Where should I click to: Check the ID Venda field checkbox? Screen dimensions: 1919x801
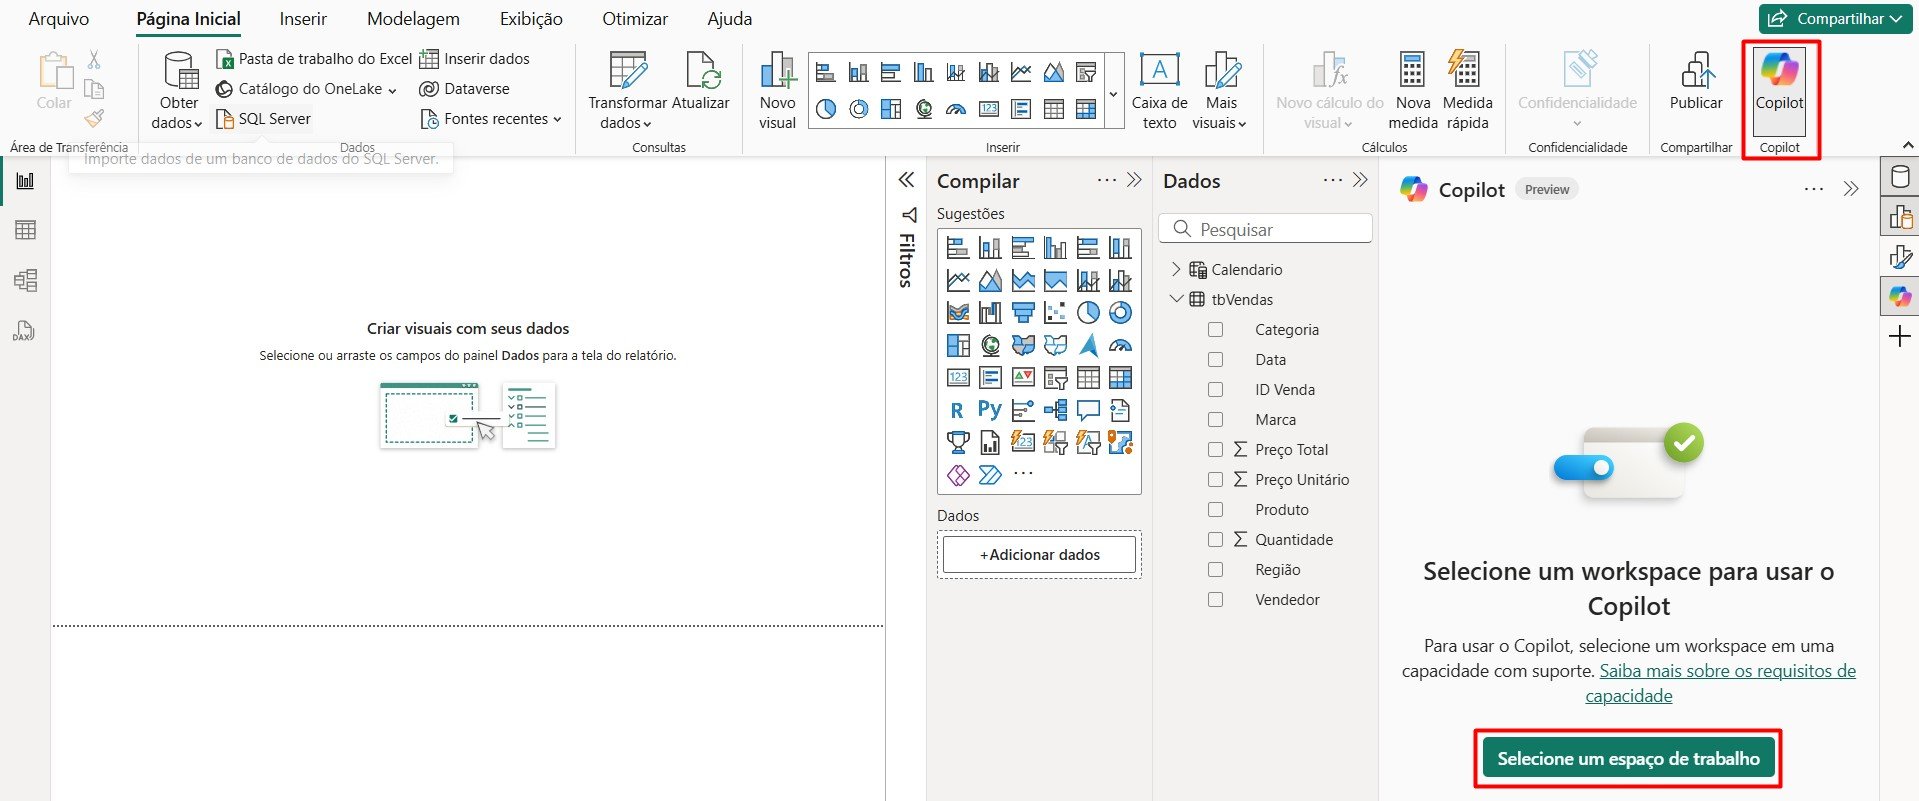tap(1215, 390)
